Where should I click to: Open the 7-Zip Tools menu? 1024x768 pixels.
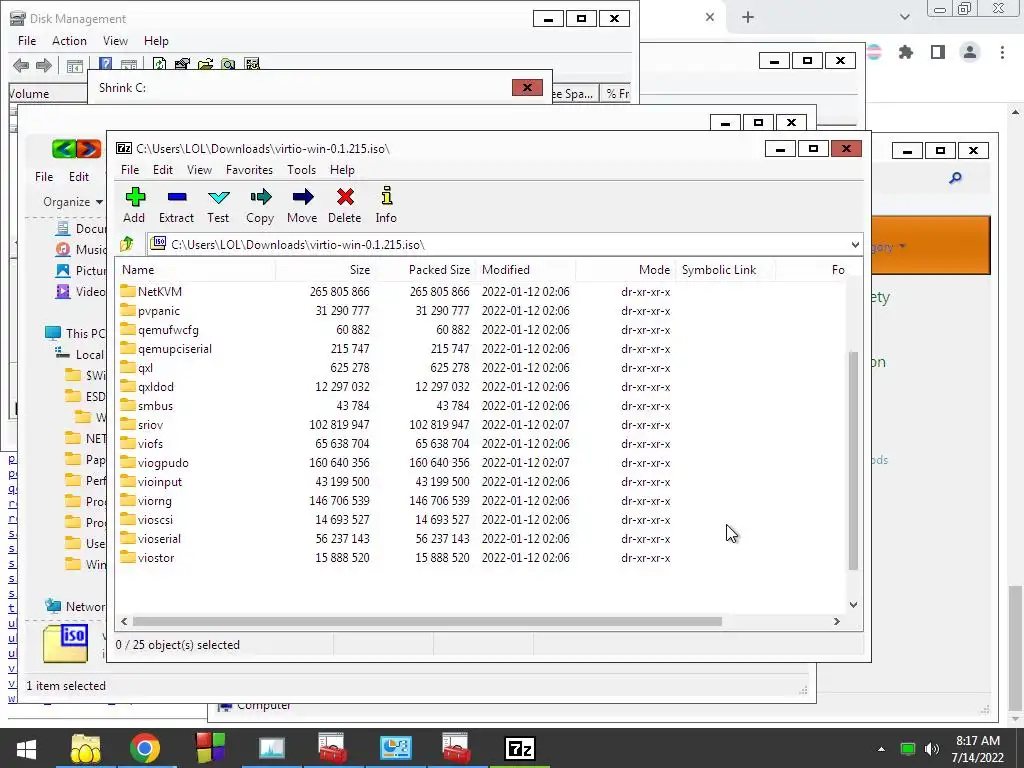301,170
